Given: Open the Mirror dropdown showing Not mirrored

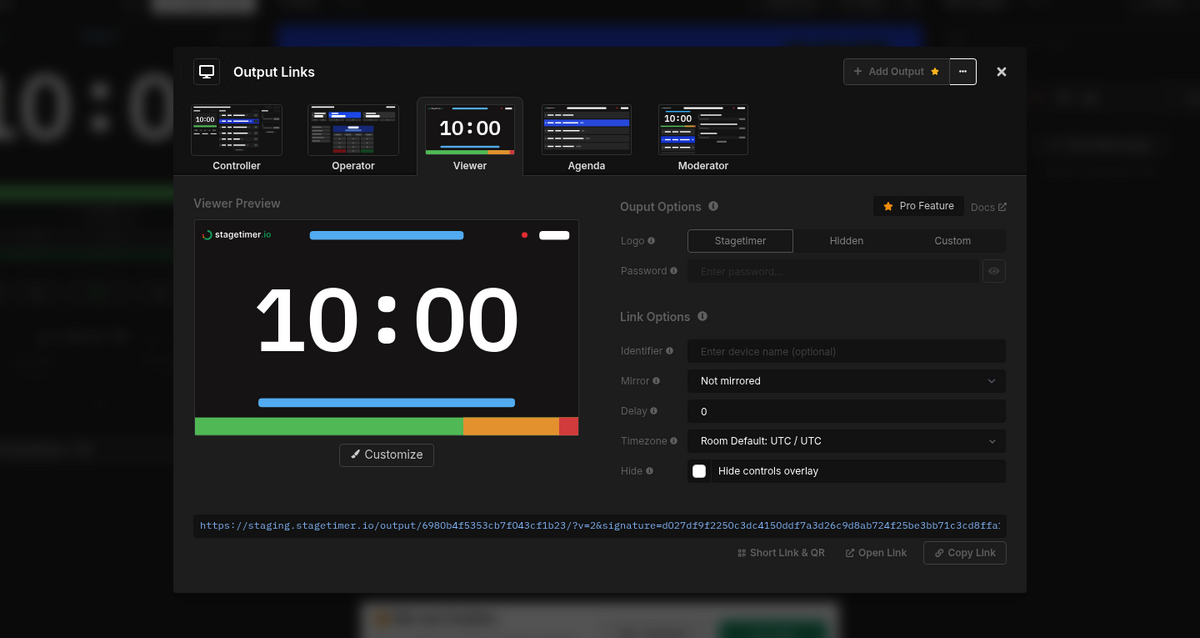Looking at the screenshot, I should tap(845, 381).
